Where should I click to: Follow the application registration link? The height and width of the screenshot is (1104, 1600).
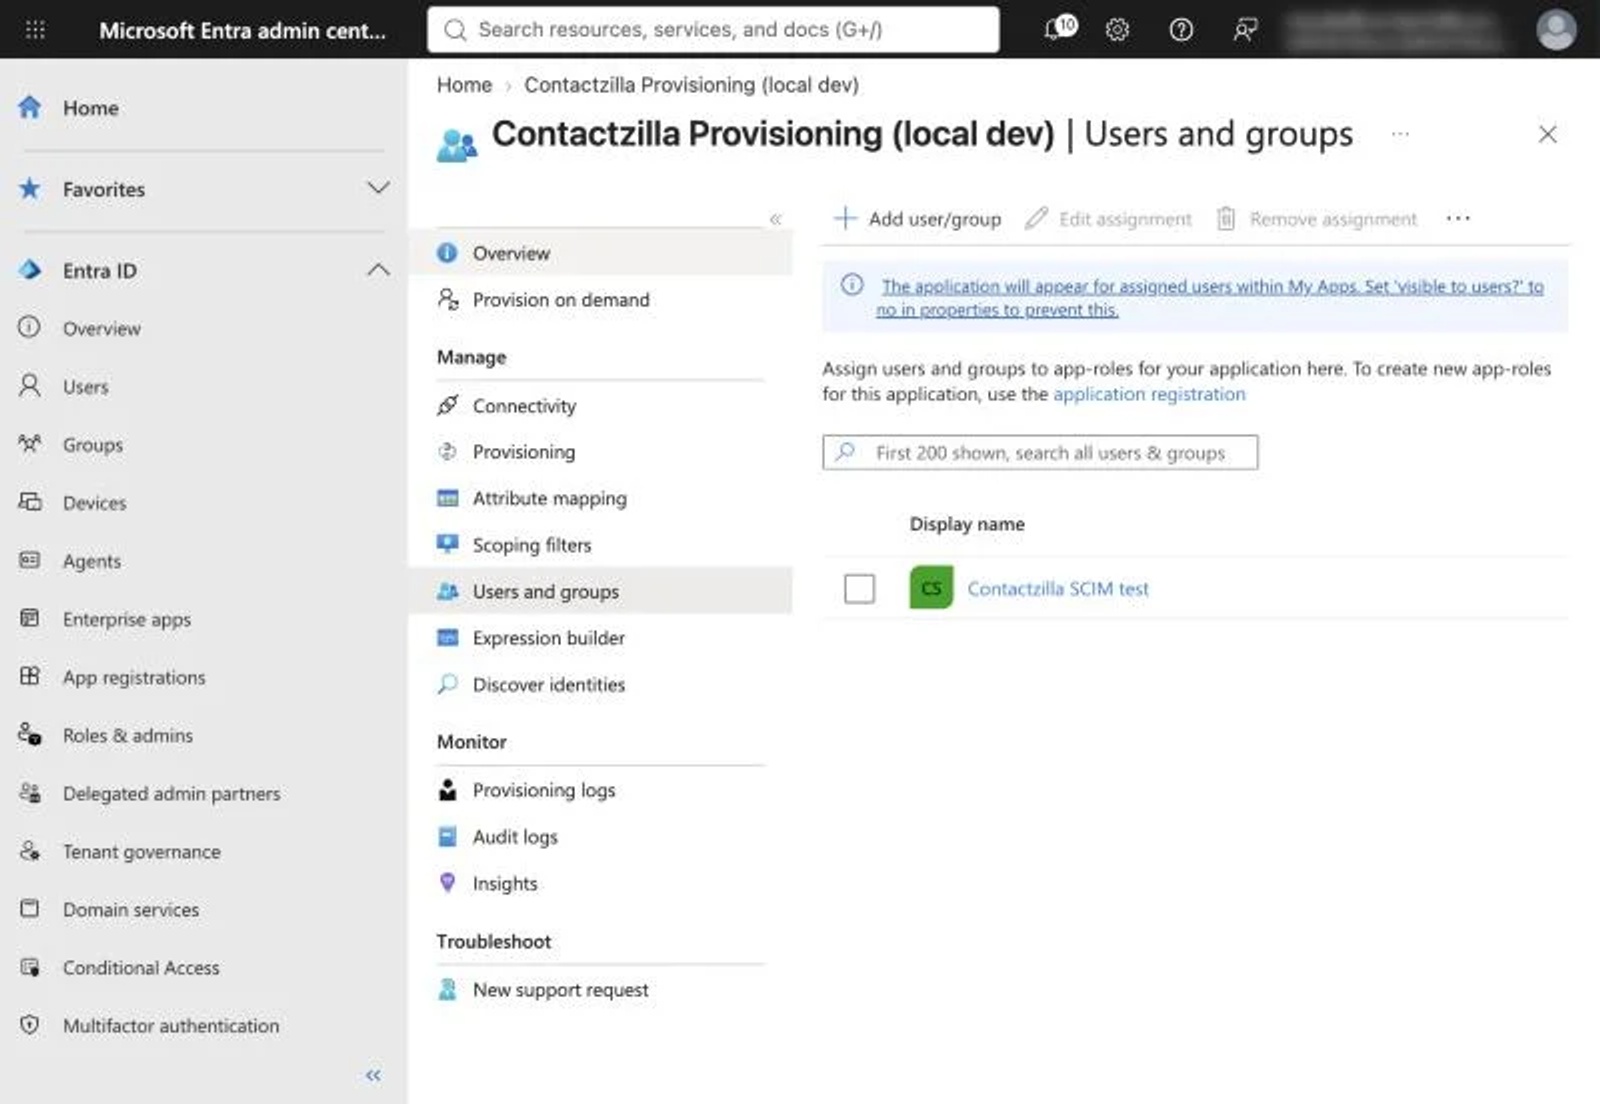pos(1149,394)
